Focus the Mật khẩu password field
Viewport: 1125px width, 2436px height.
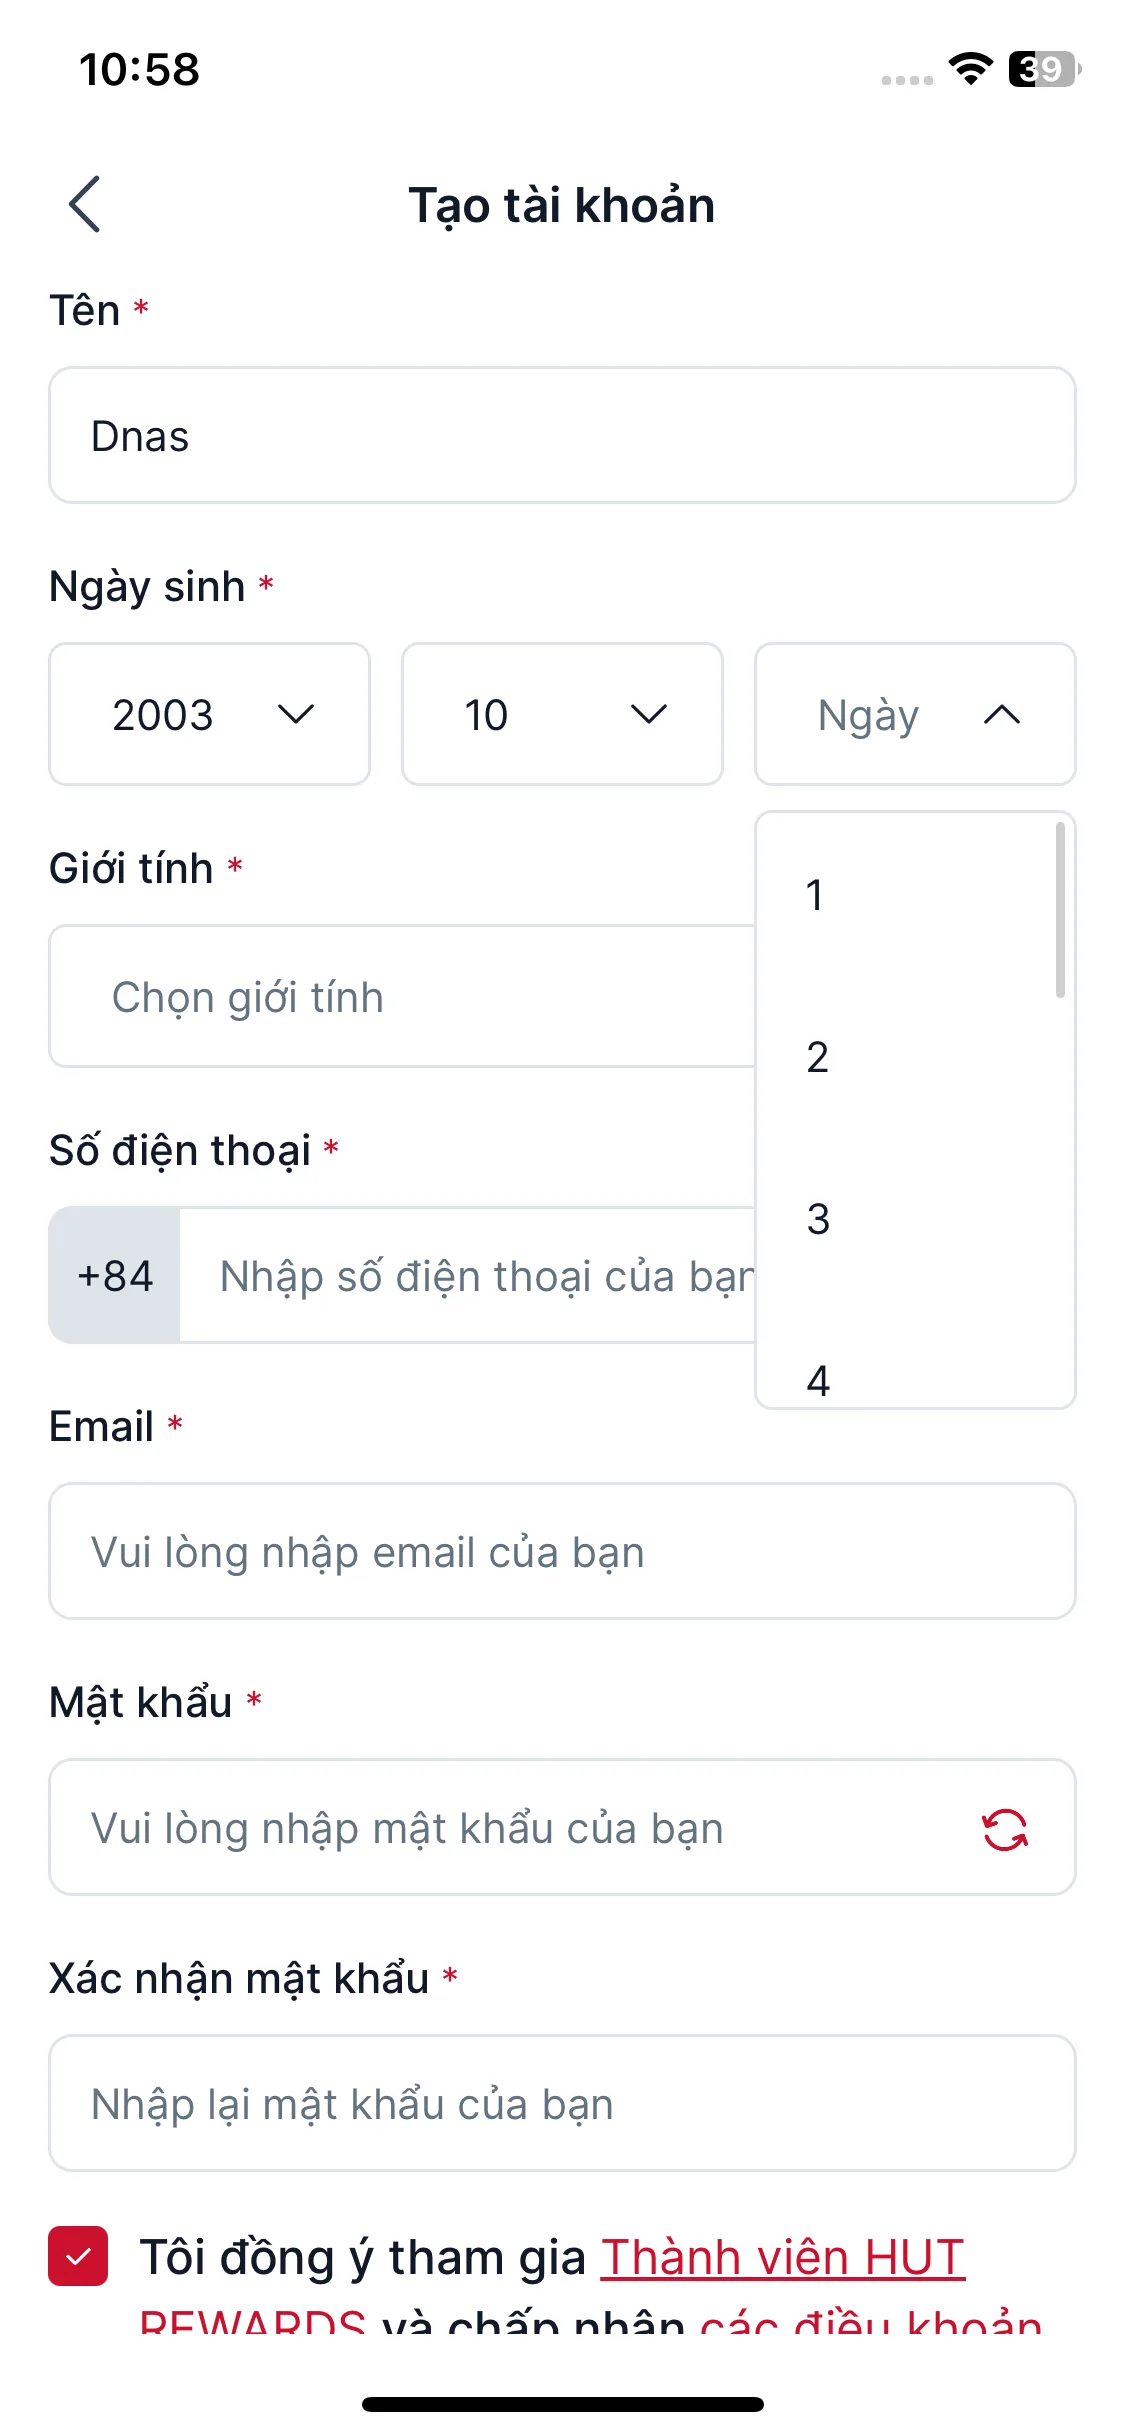tap(500, 1828)
